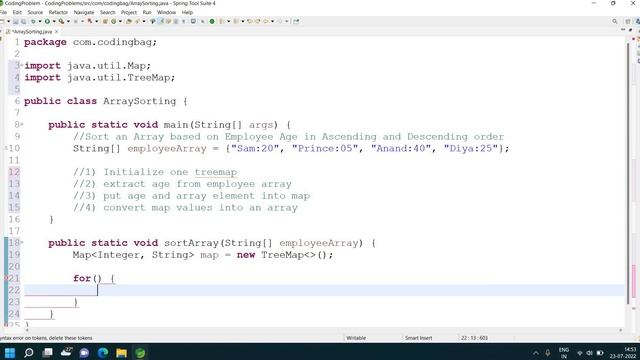Open the Windows Start menu
Viewport: 640px width, 360px height.
[10, 352]
